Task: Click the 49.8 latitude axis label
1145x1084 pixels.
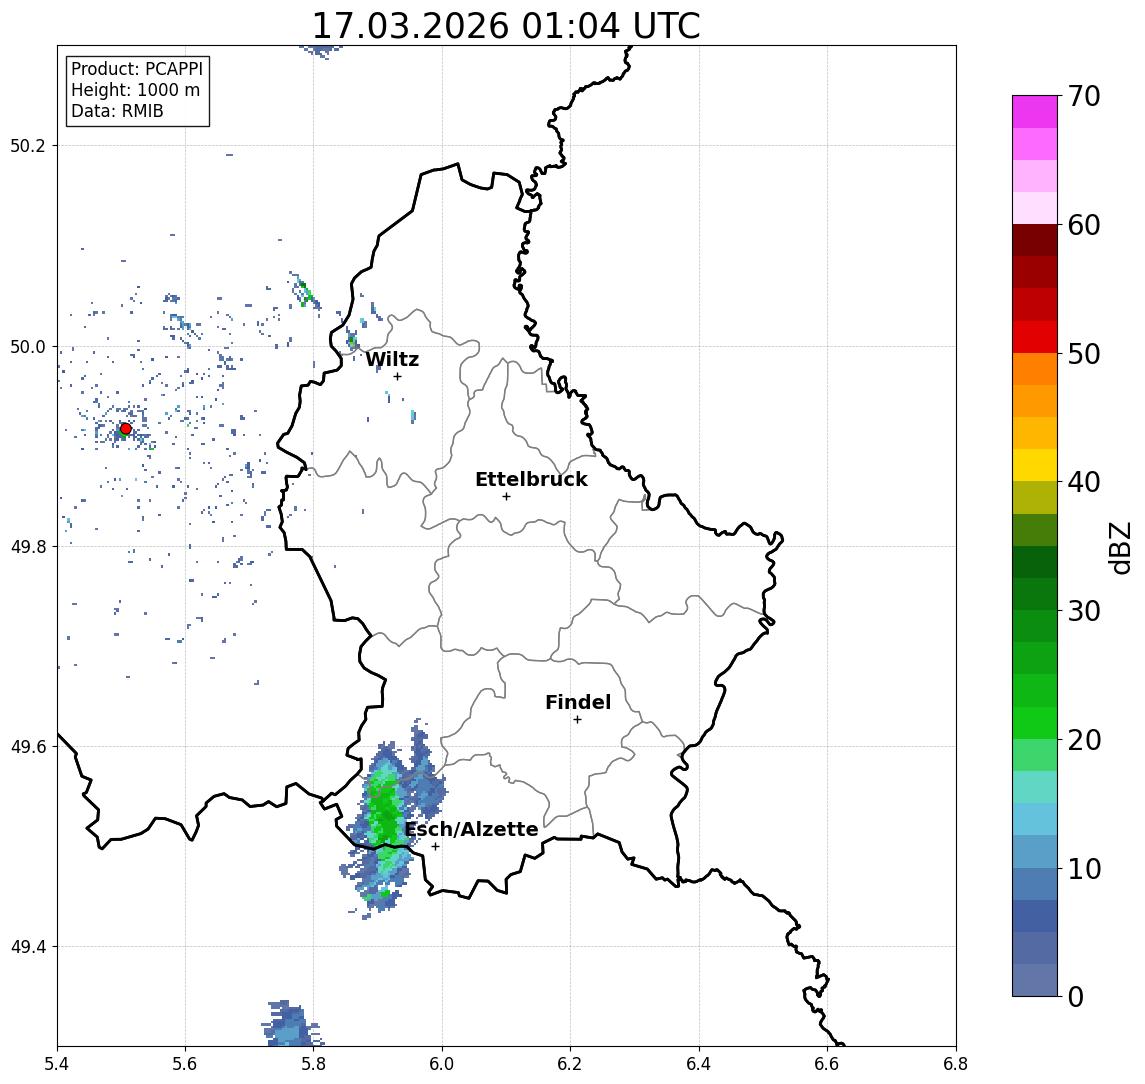Action: pos(28,547)
